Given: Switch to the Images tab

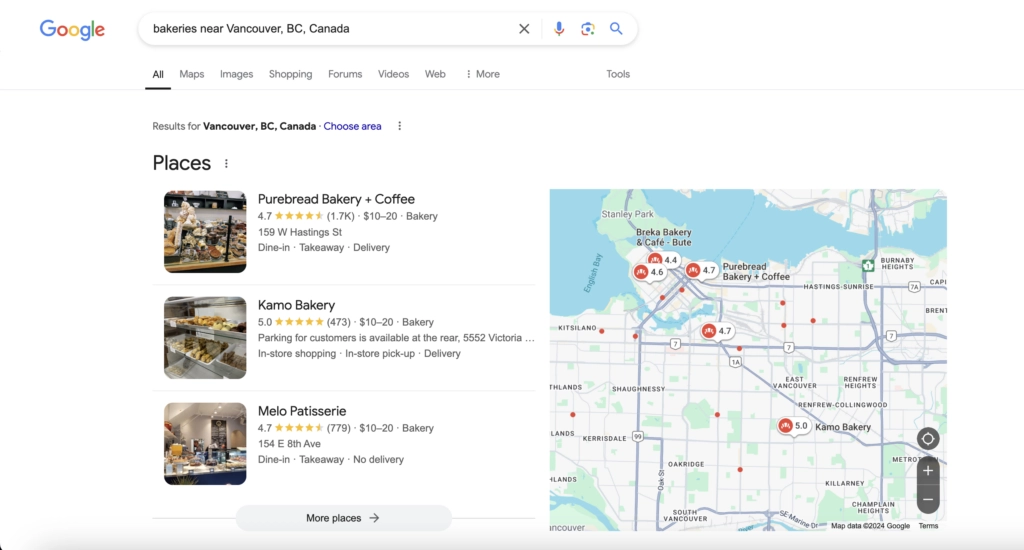Looking at the screenshot, I should (236, 74).
